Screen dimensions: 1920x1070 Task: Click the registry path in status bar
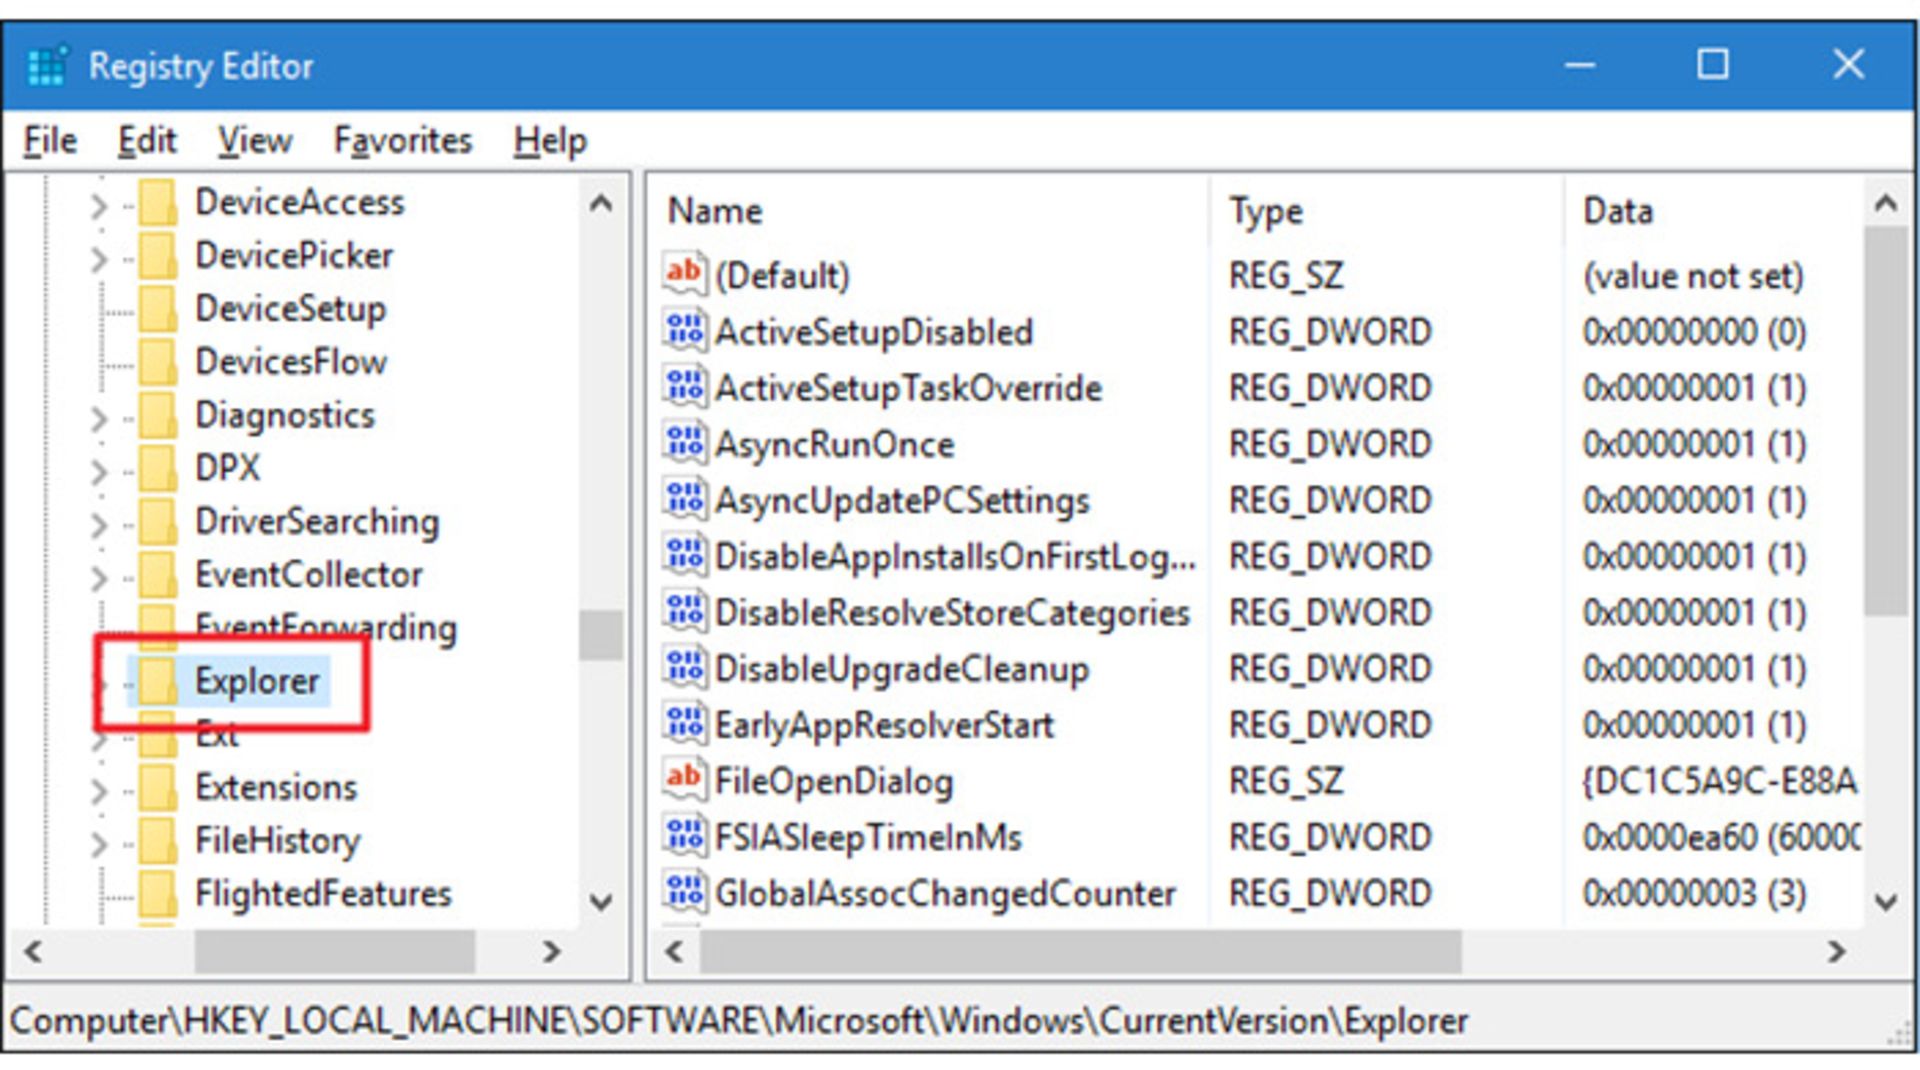point(738,1021)
